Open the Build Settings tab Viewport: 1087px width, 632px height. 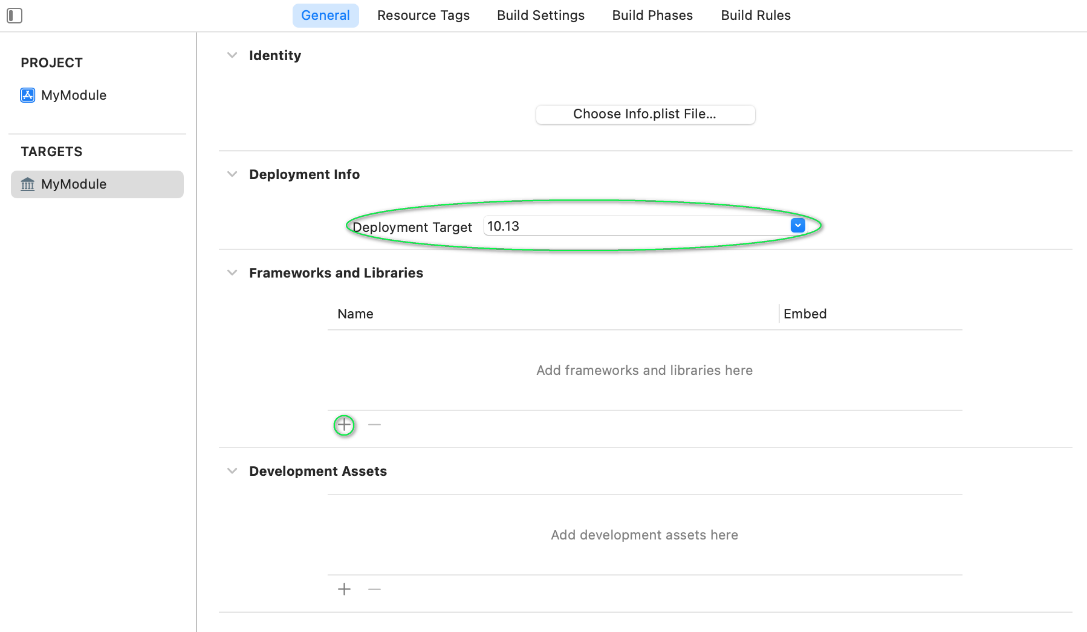pyautogui.click(x=541, y=15)
